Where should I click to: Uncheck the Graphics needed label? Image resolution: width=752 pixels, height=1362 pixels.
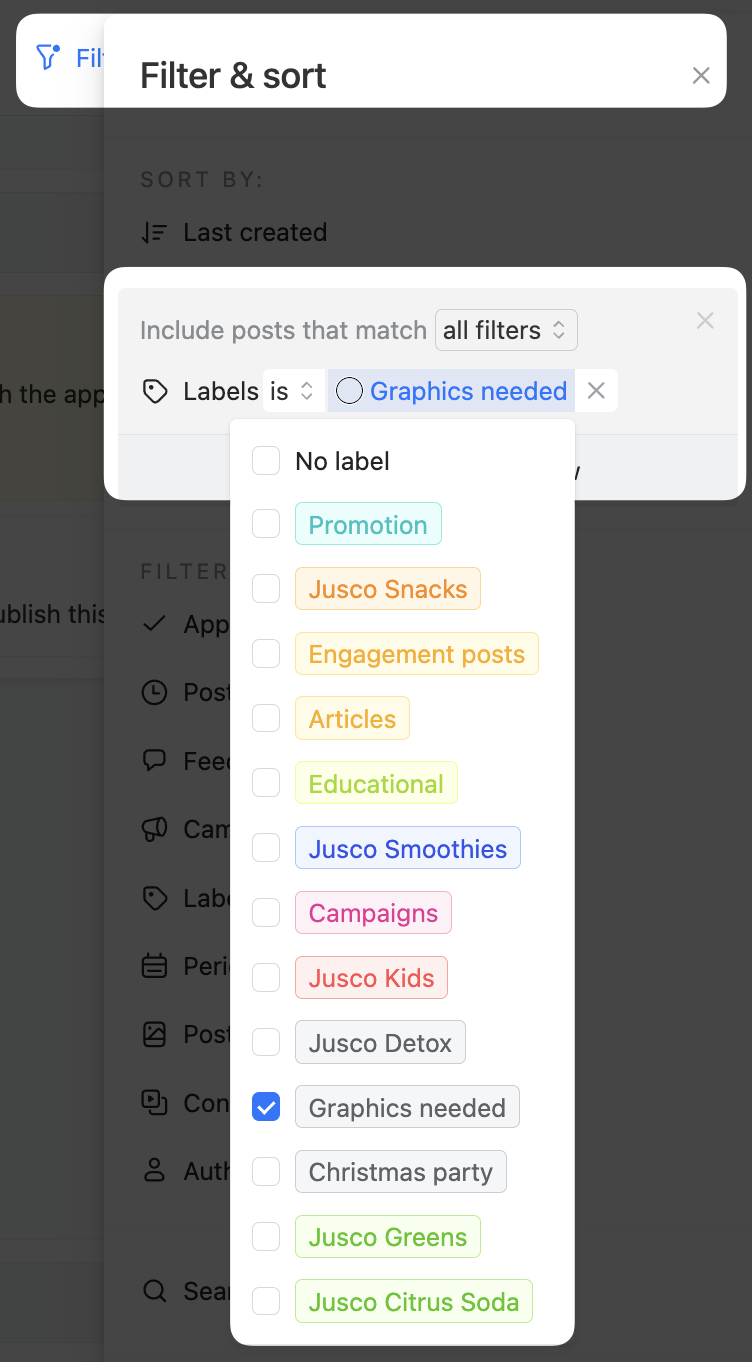[266, 1107]
